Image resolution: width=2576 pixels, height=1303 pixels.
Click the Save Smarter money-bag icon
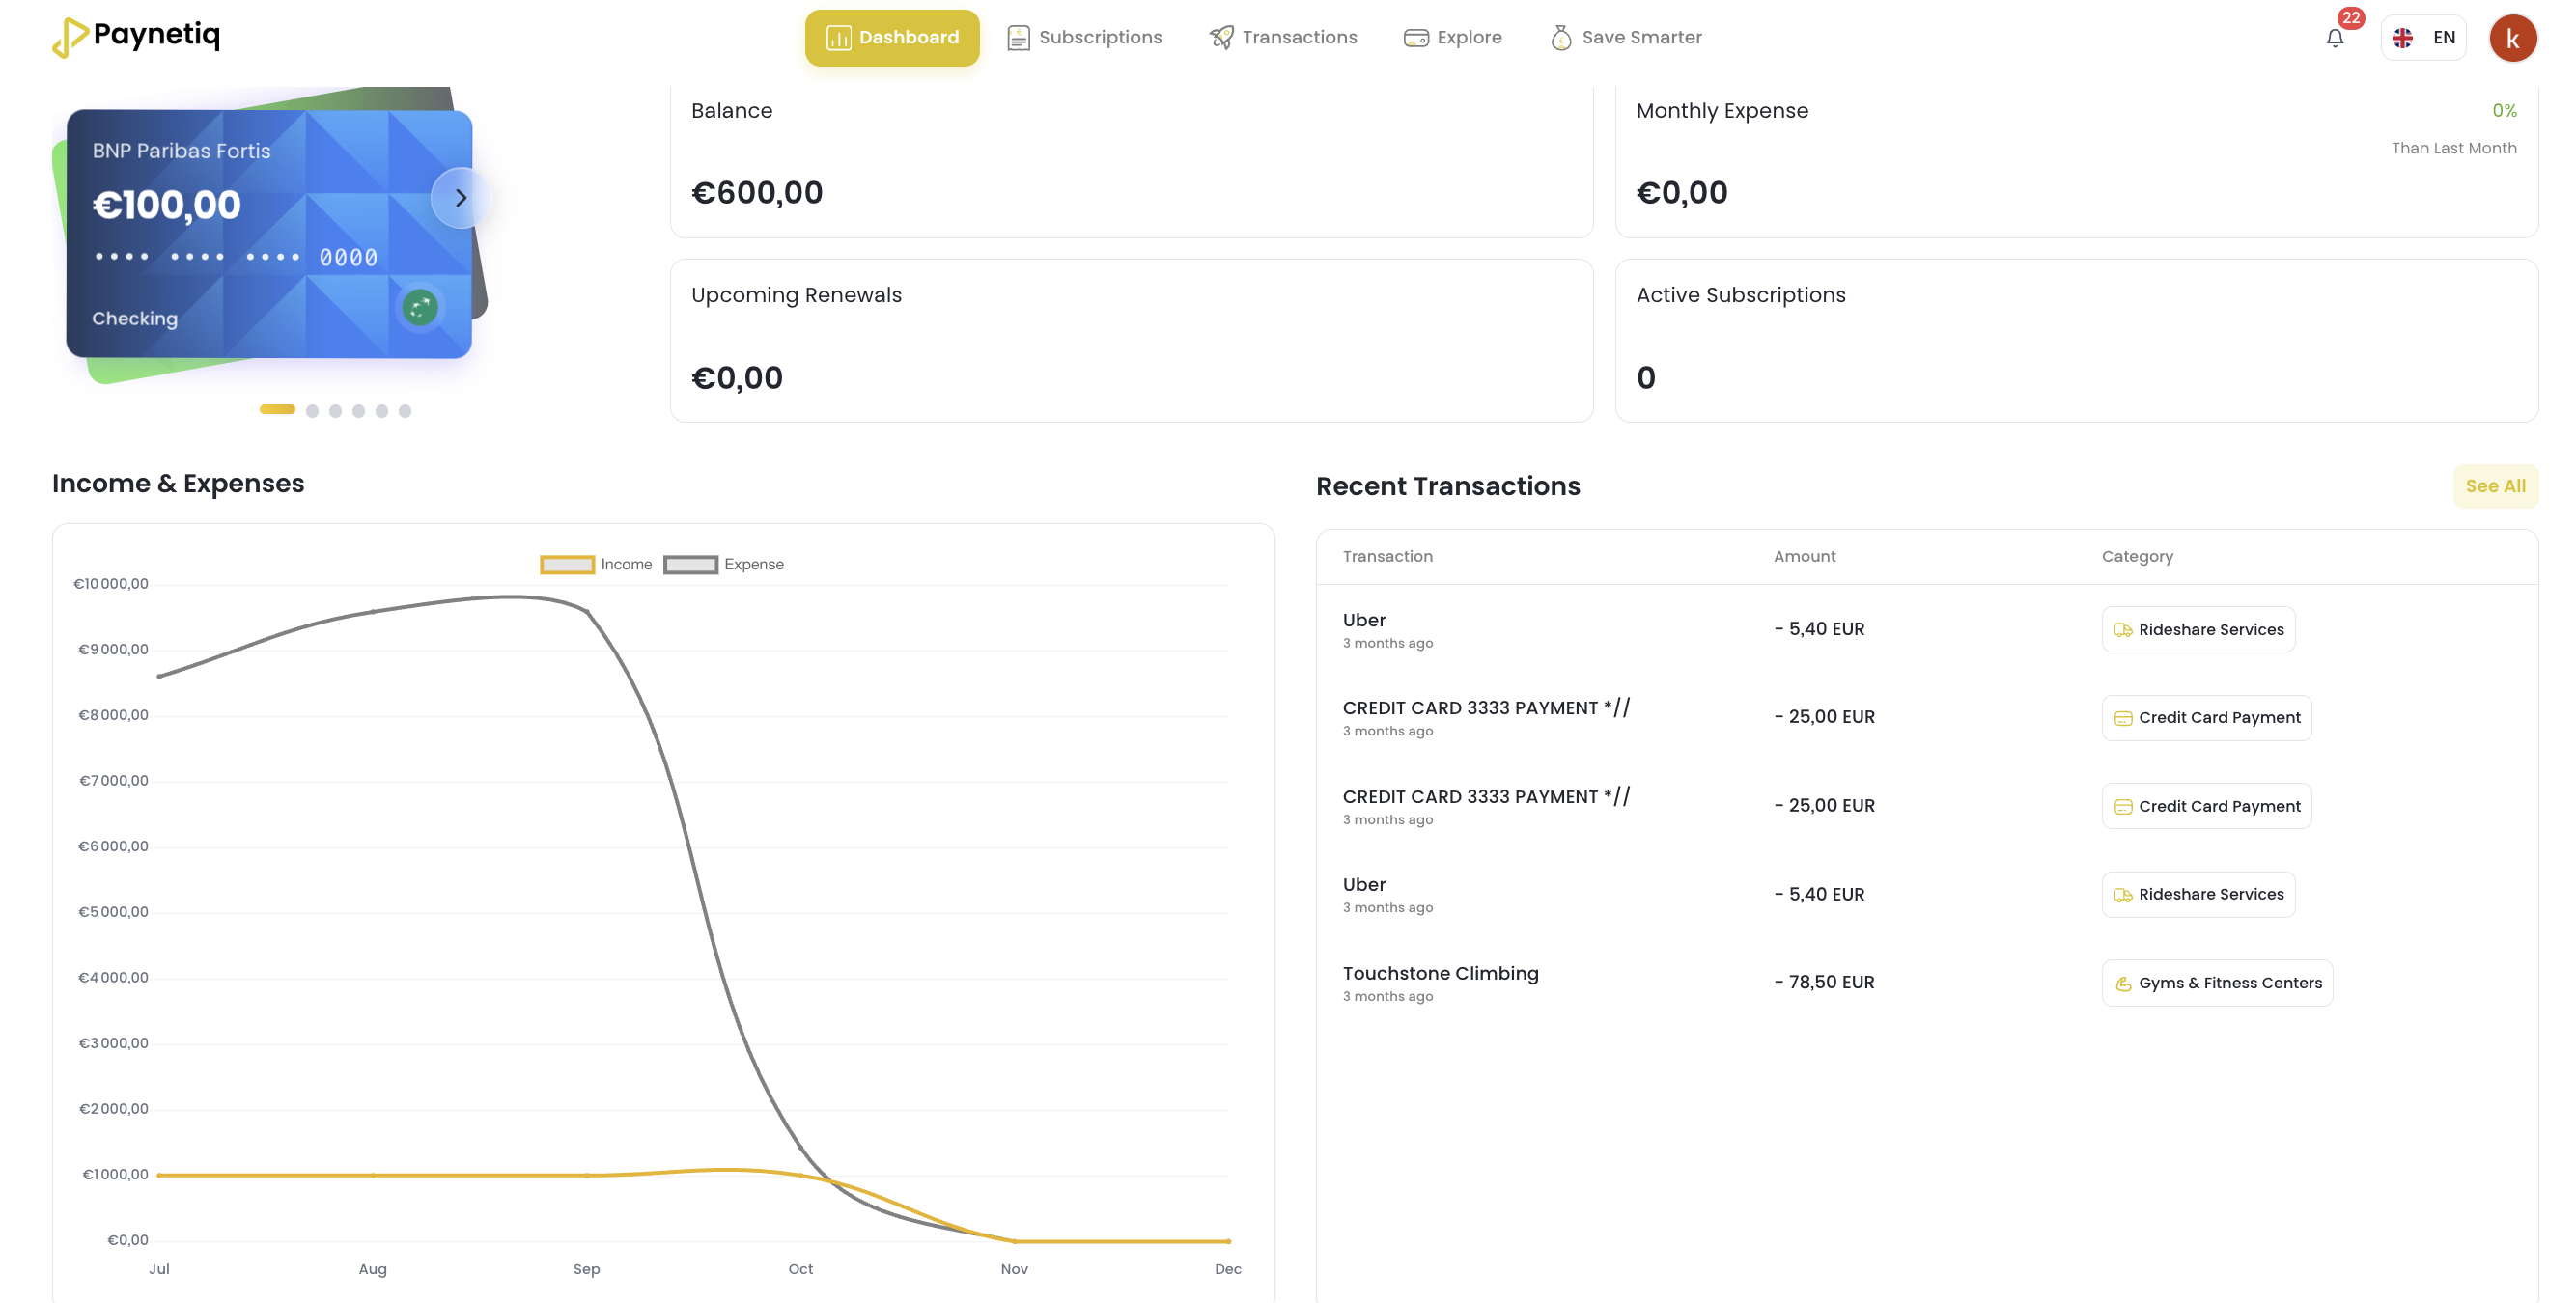pos(1560,37)
